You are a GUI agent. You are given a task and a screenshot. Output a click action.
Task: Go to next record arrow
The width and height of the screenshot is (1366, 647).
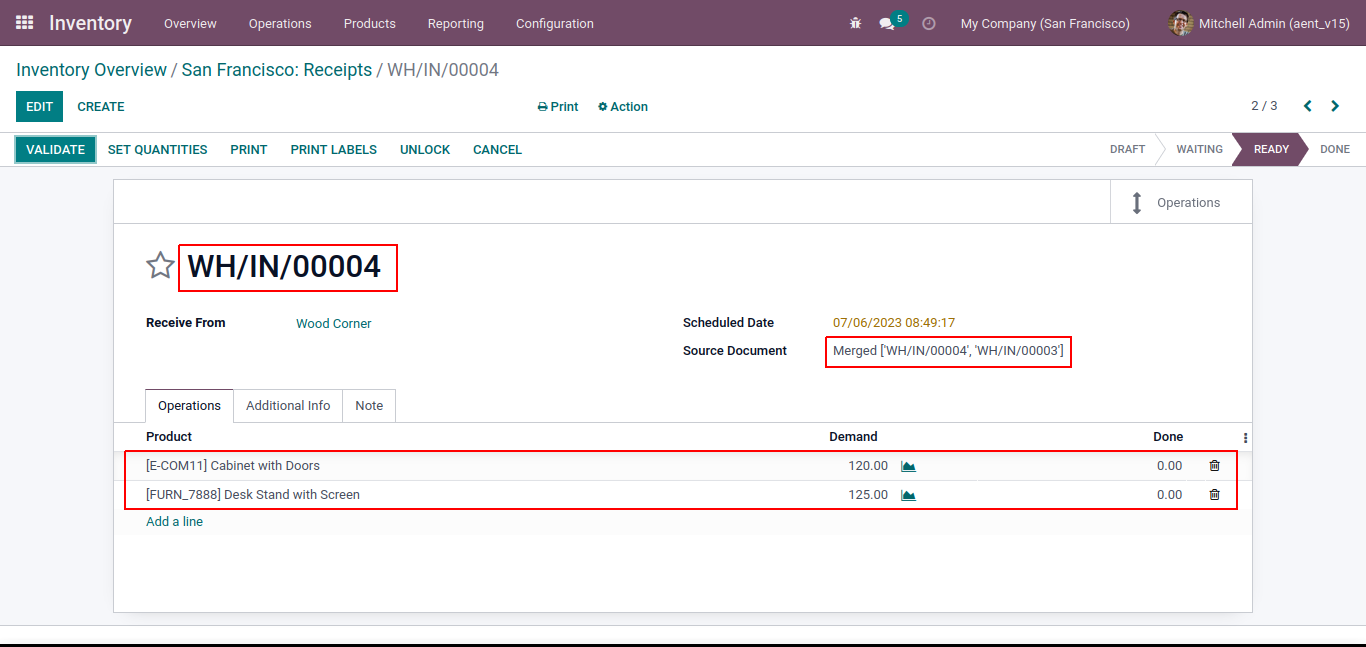1335,106
